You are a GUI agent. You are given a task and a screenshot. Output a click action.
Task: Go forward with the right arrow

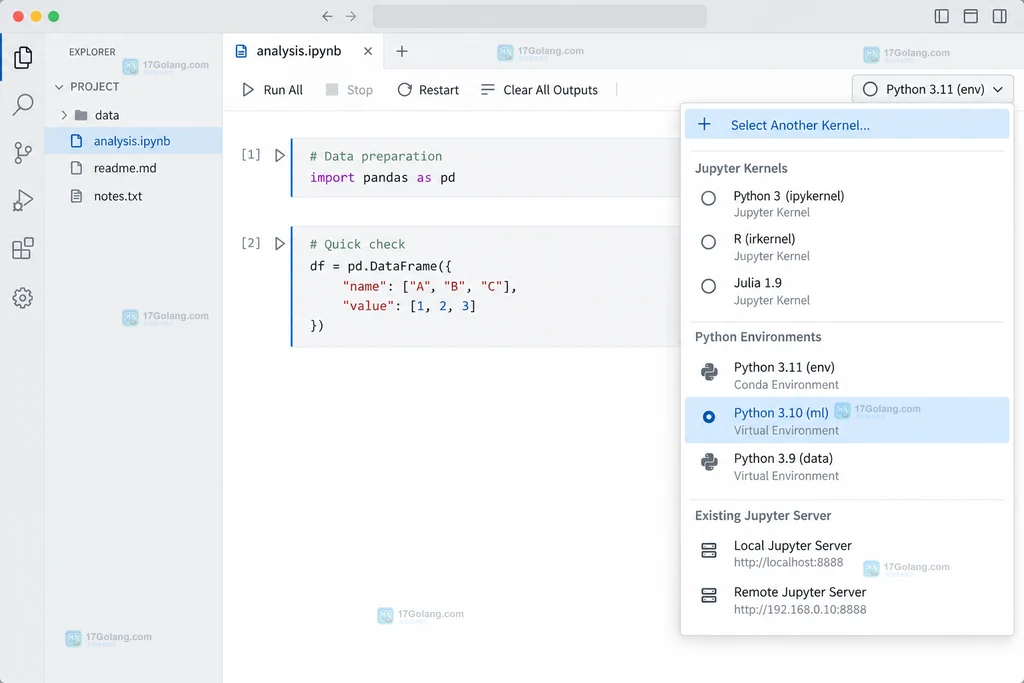(351, 16)
